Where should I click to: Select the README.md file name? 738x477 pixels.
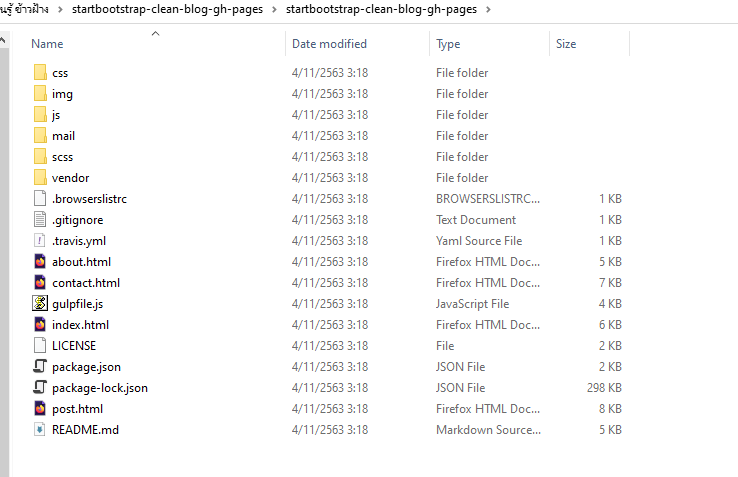pyautogui.click(x=85, y=430)
